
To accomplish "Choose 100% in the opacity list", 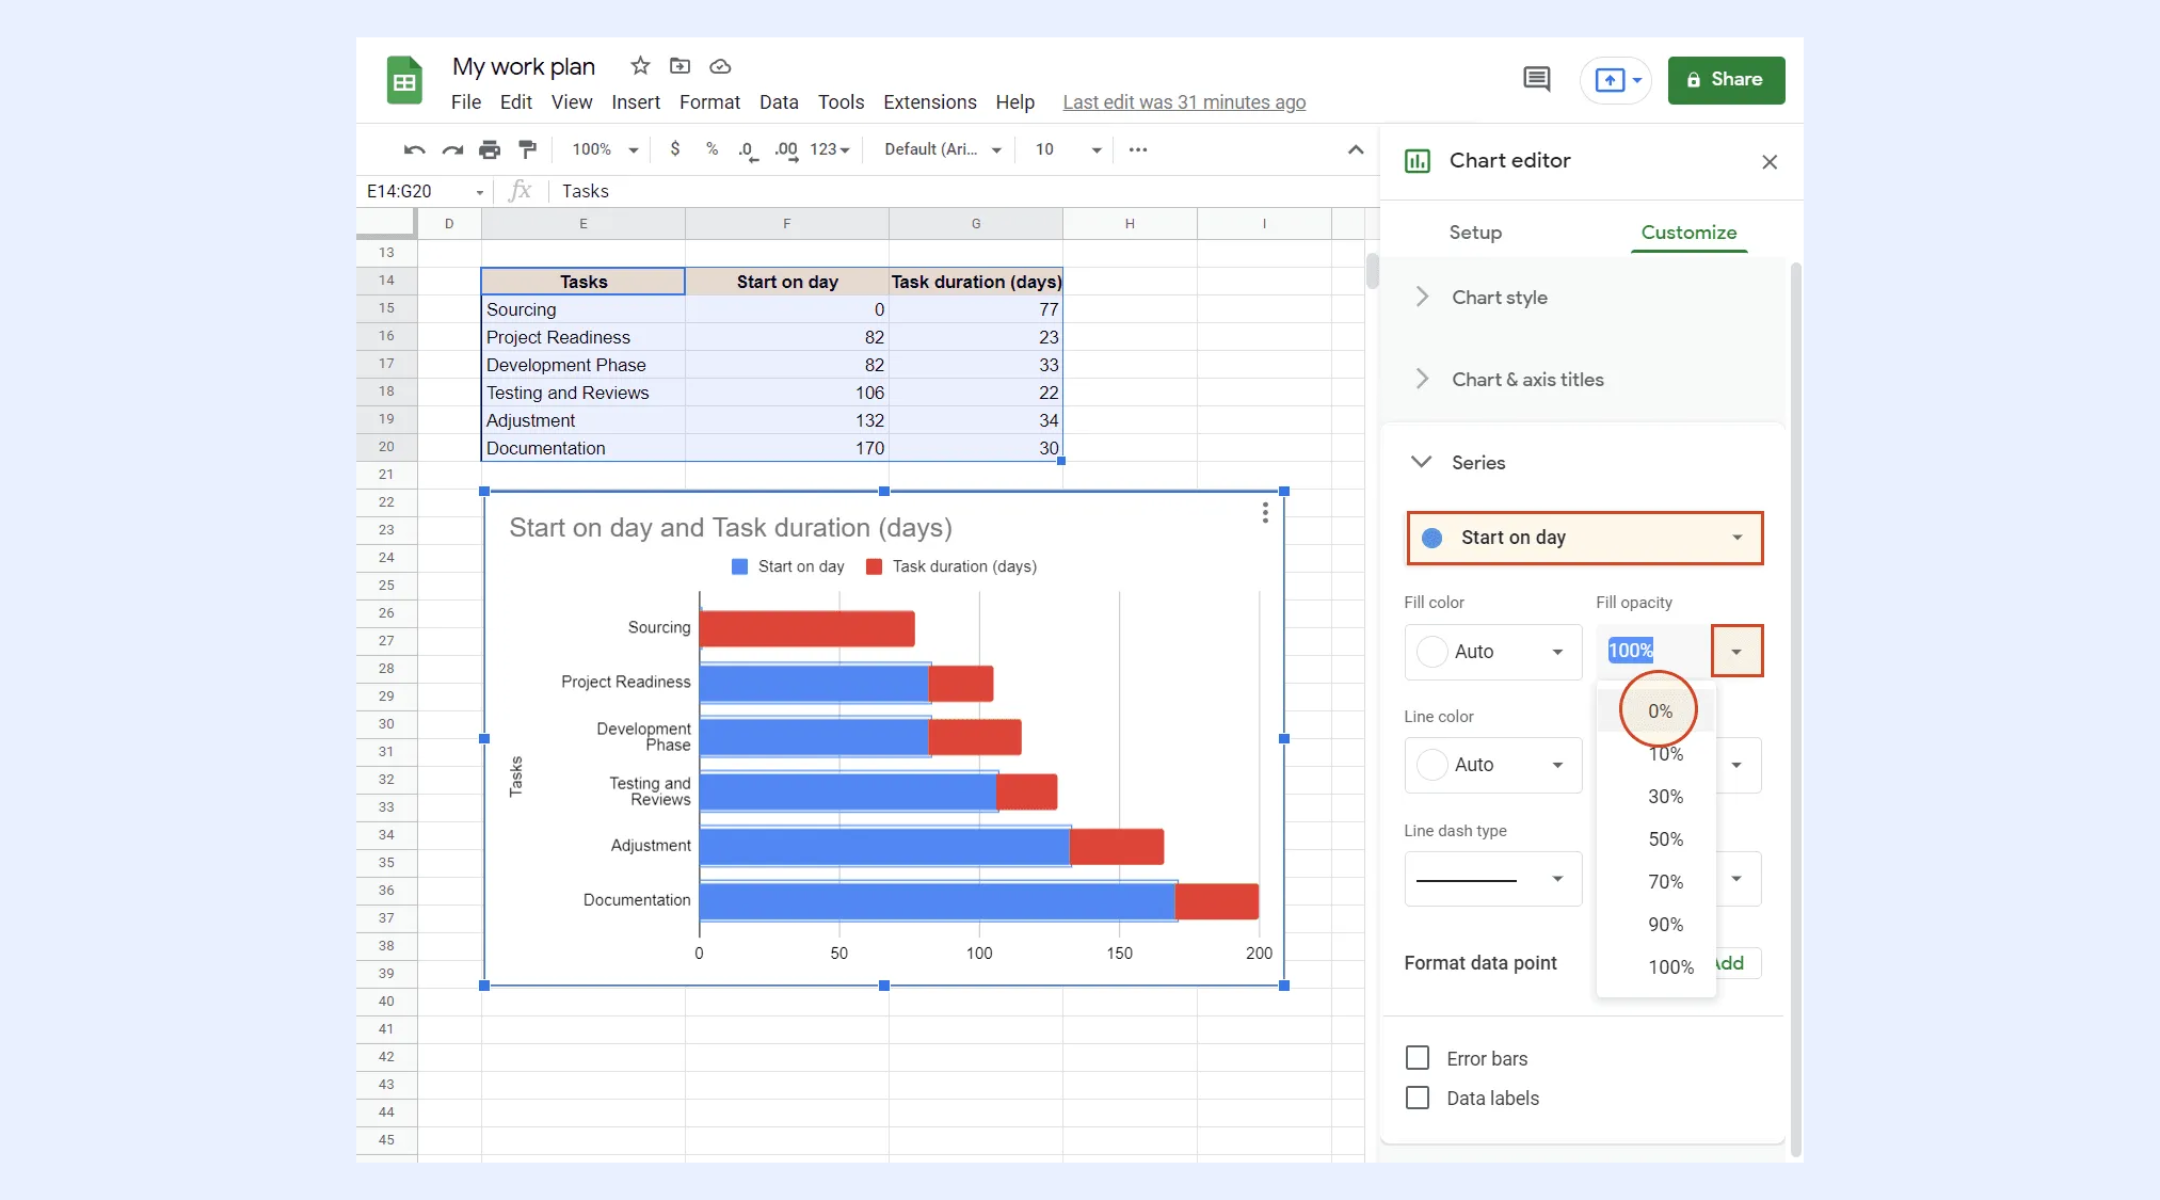I will (1657, 967).
